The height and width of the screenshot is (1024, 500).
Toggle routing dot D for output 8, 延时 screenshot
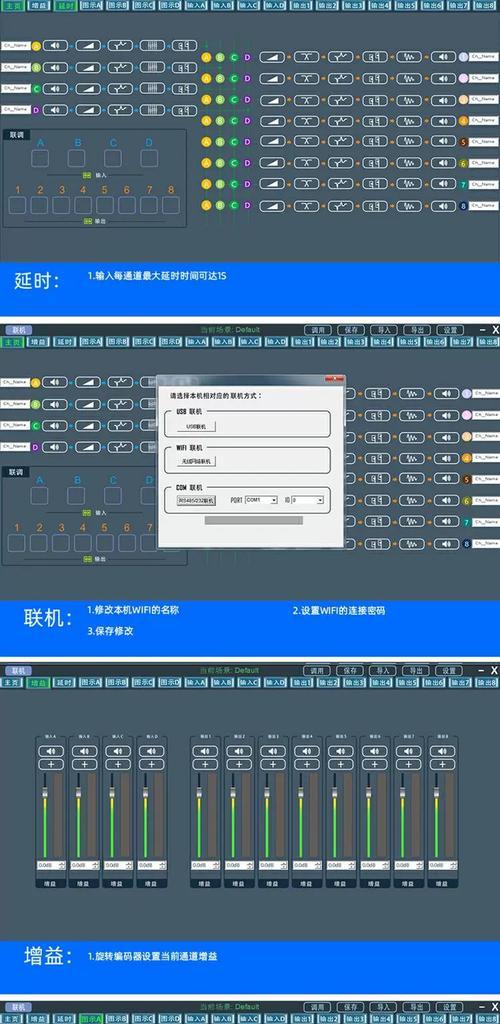click(x=247, y=206)
